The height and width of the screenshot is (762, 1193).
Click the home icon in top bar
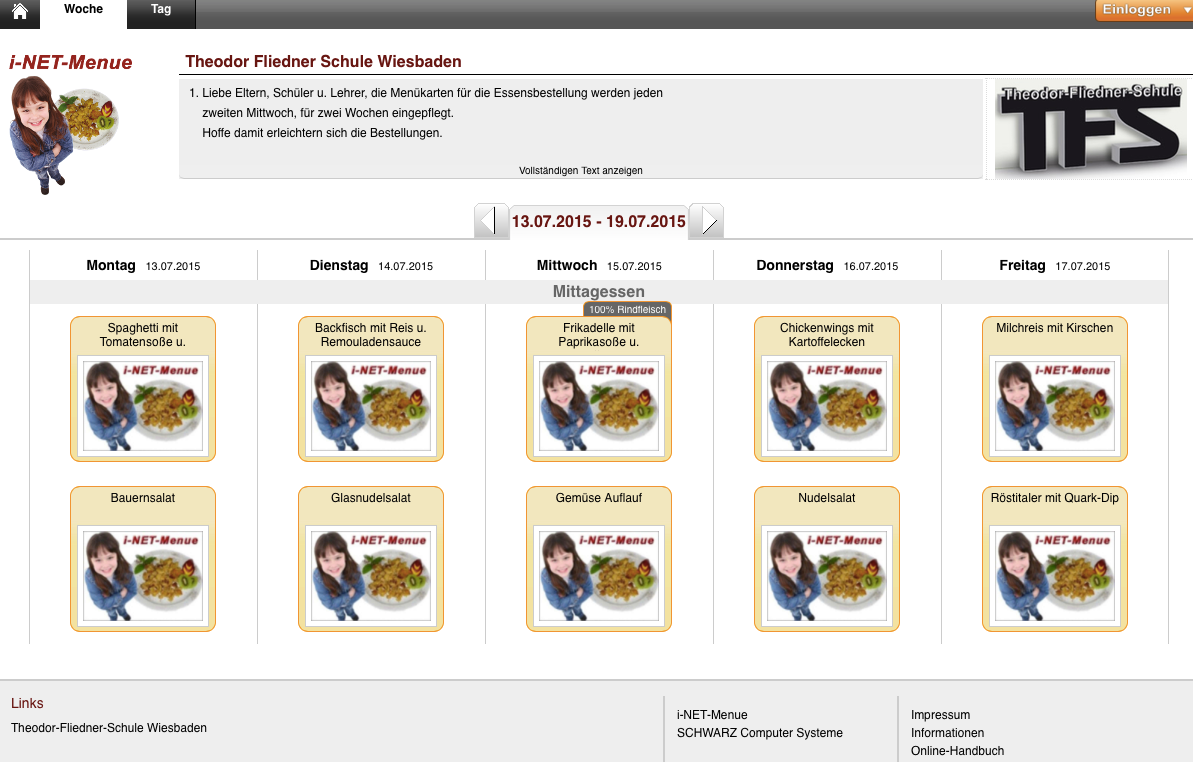[19, 12]
